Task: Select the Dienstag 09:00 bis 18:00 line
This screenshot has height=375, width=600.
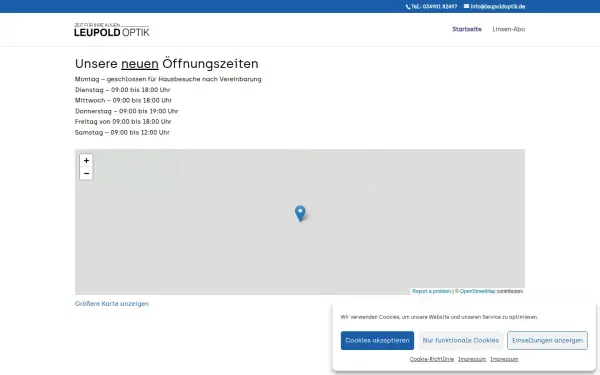Action: pos(122,90)
